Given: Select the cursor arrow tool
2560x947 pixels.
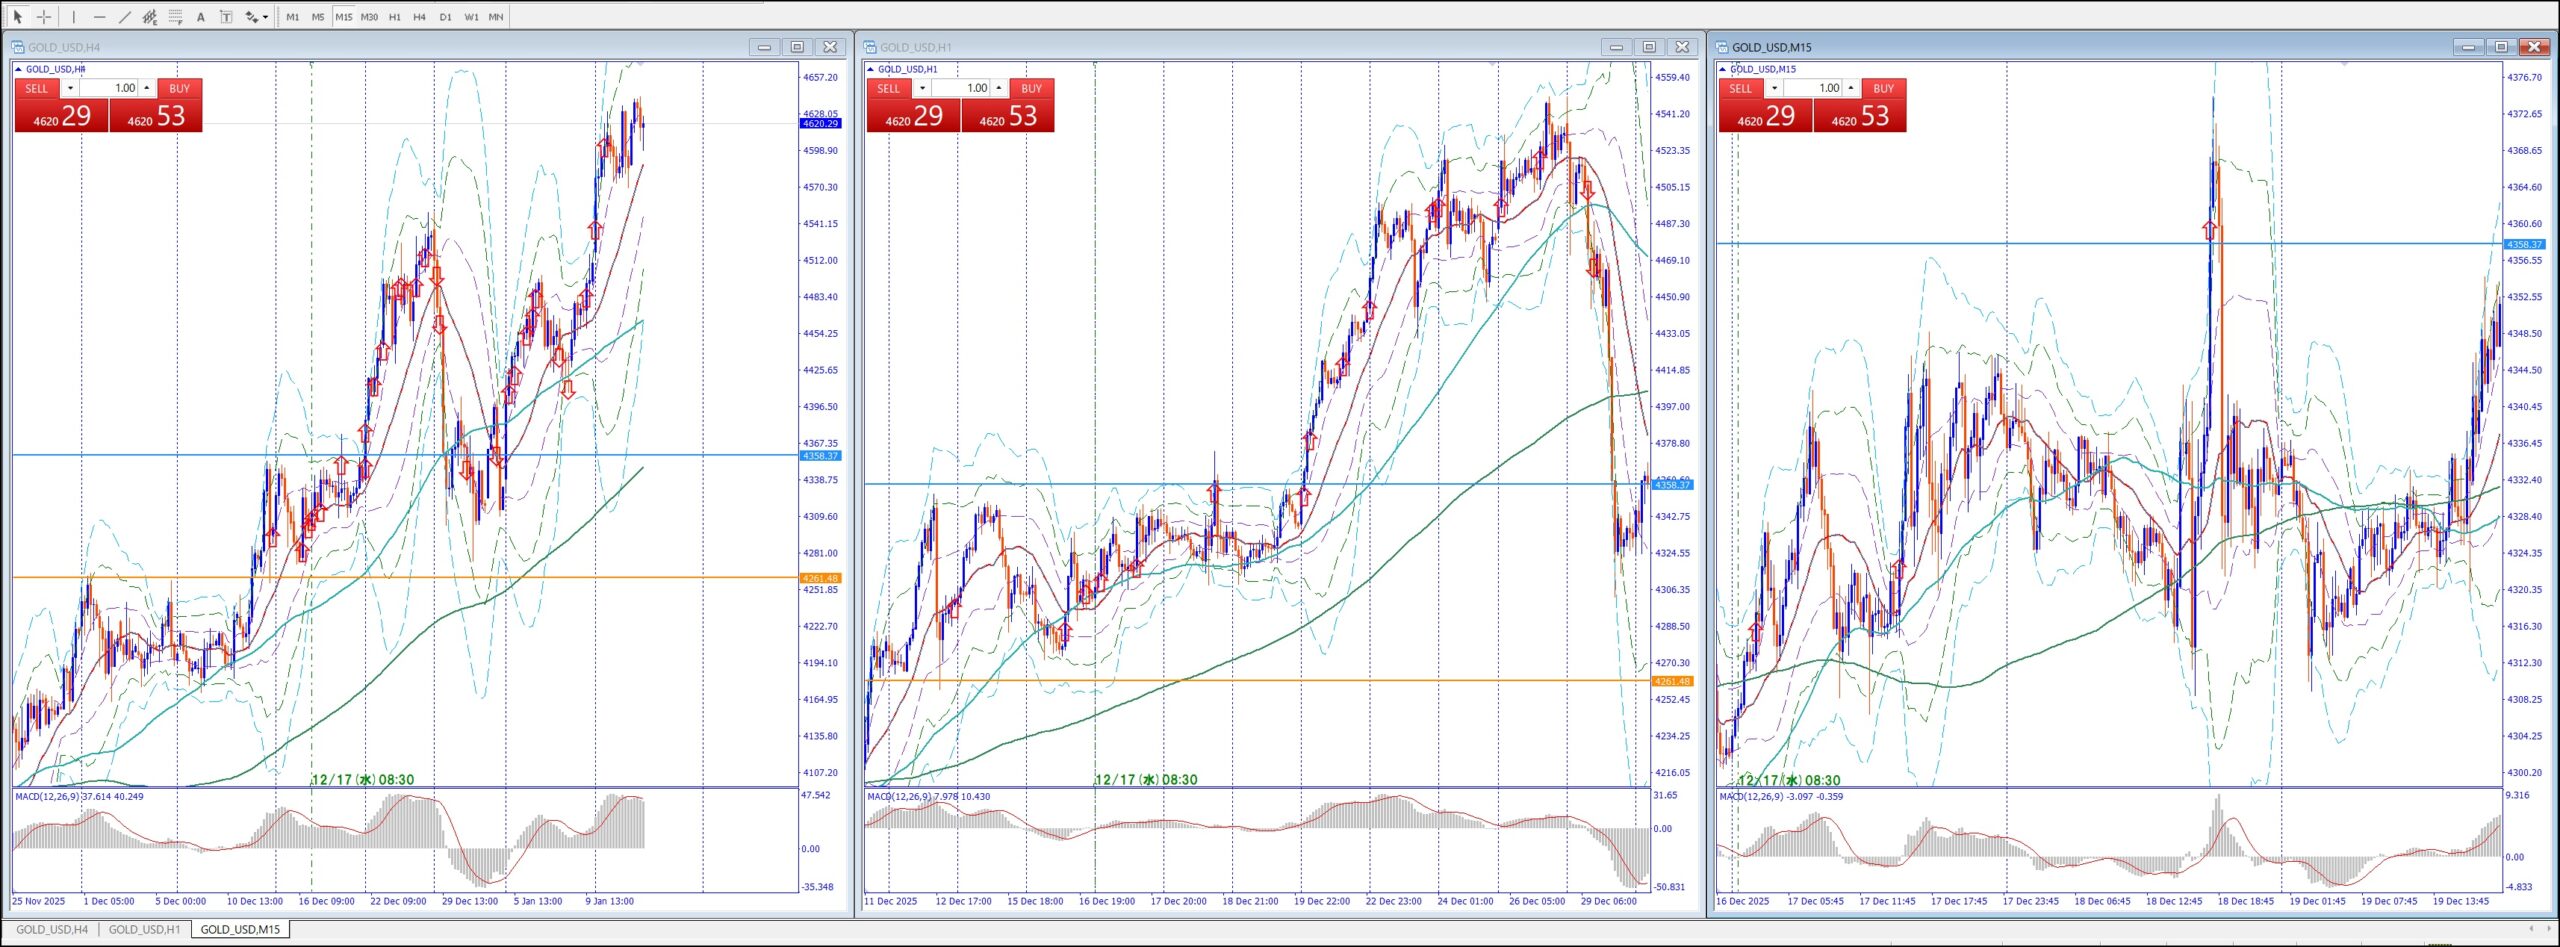Looking at the screenshot, I should (x=17, y=17).
